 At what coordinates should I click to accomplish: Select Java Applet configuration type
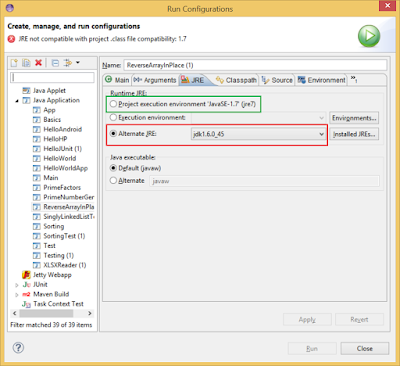click(x=49, y=91)
